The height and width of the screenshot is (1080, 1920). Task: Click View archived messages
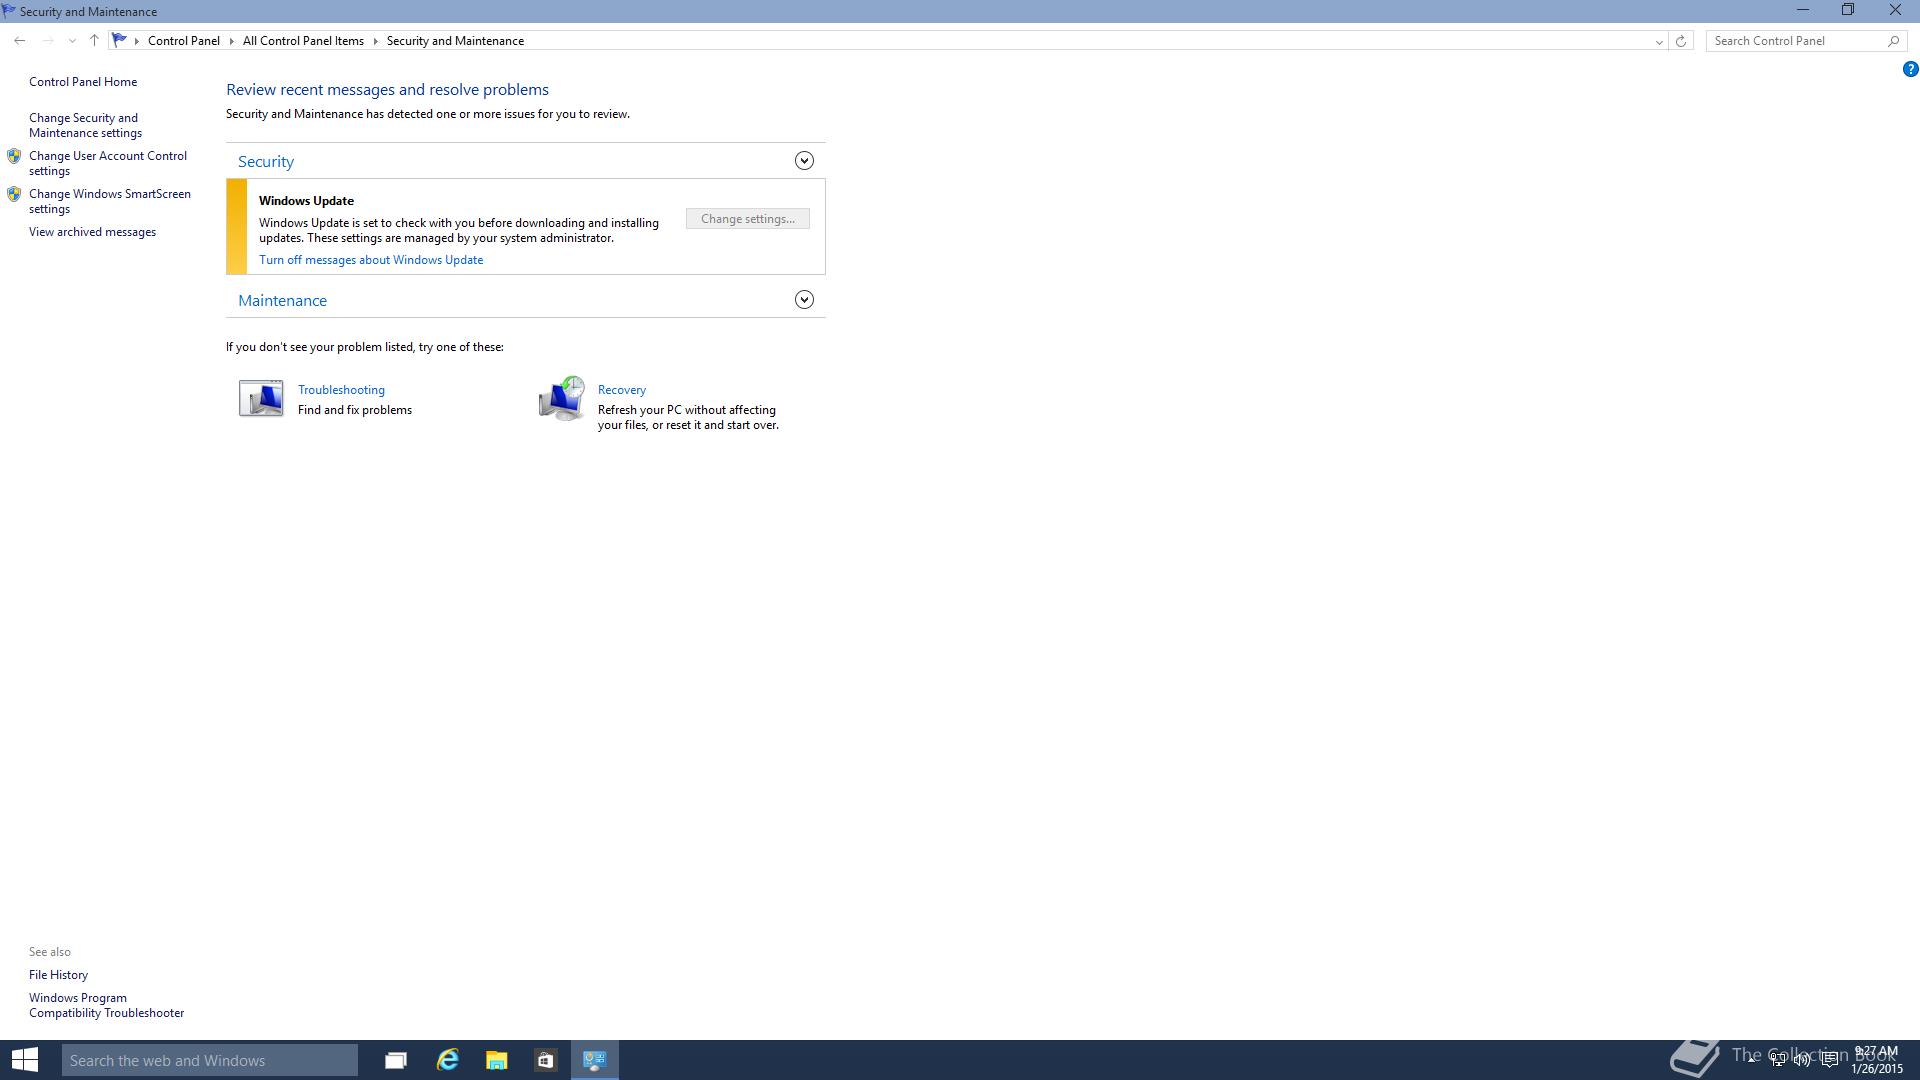point(92,232)
